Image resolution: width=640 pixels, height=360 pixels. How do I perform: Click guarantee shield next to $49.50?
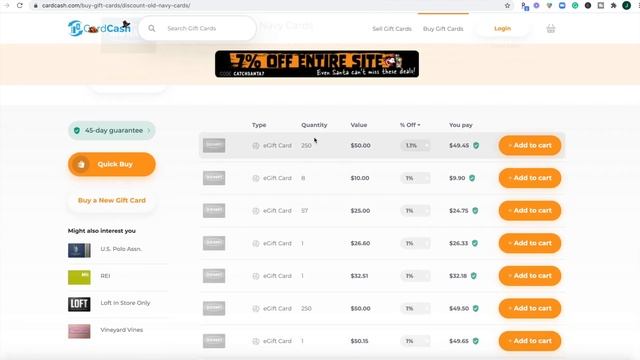tap(476, 309)
